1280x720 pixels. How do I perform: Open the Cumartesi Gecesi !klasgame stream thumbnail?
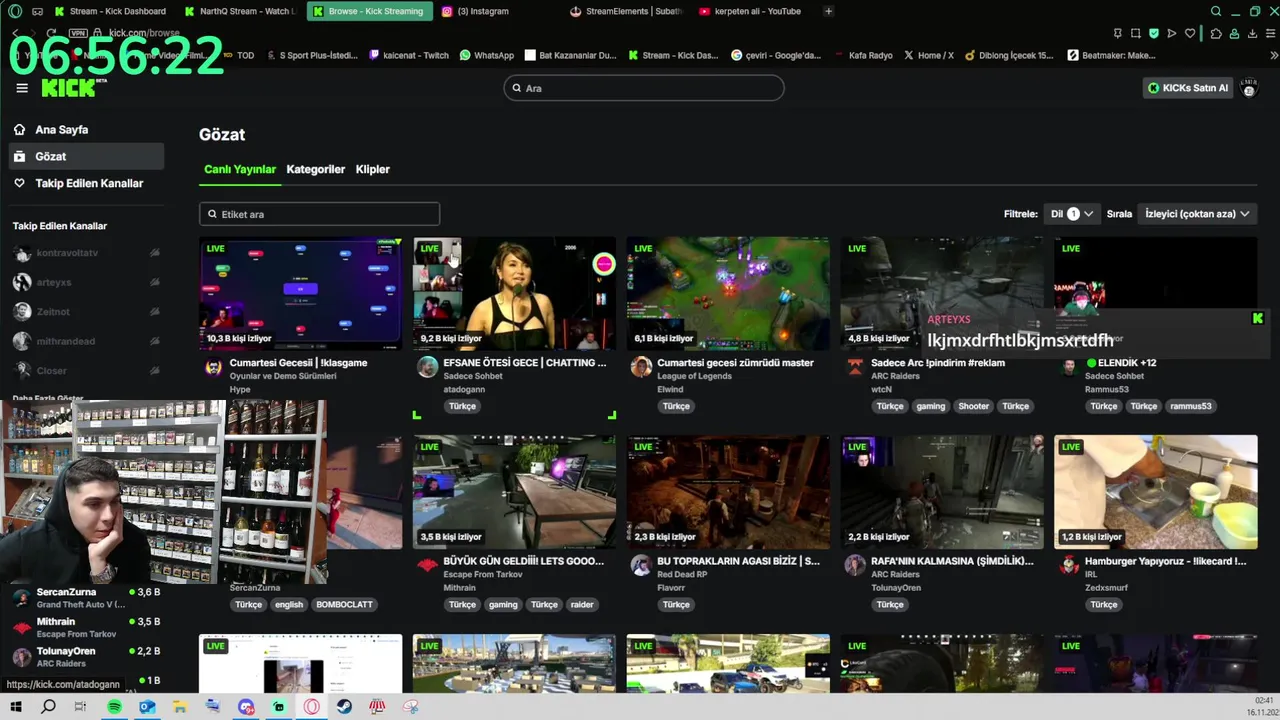(x=300, y=293)
